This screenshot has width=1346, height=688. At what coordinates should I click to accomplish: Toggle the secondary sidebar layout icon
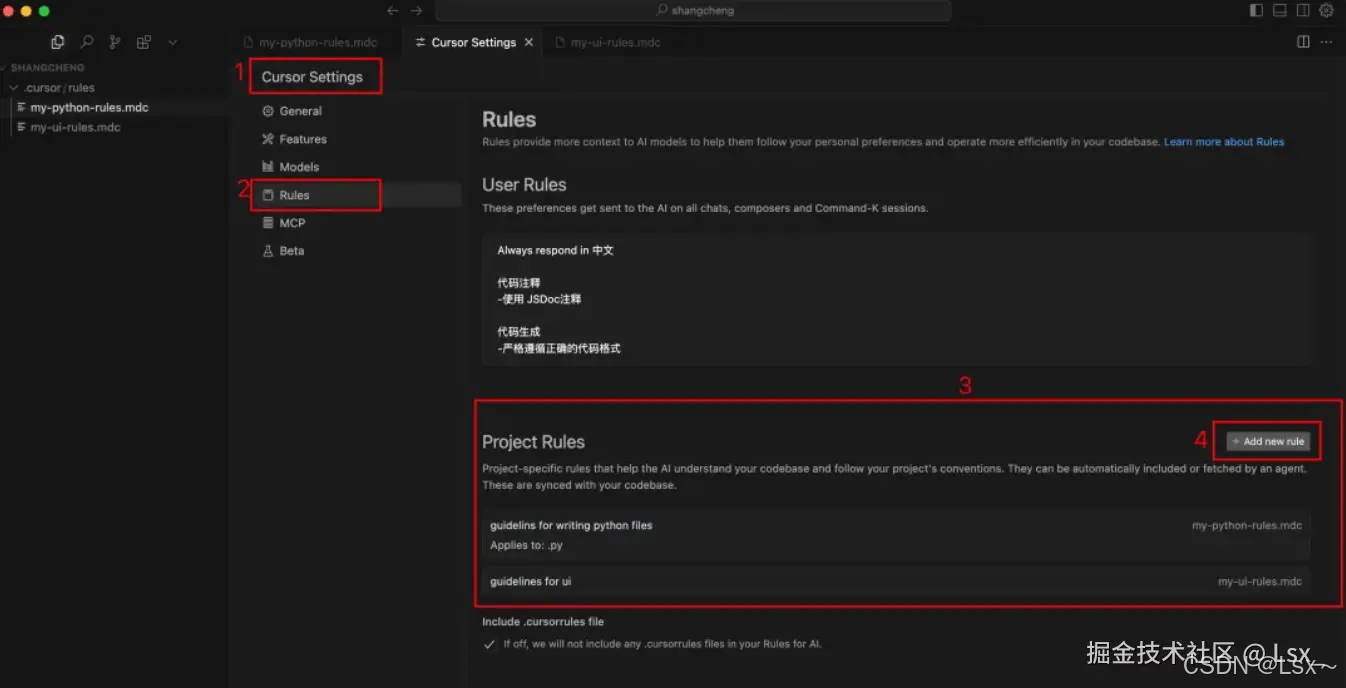pyautogui.click(x=1303, y=11)
